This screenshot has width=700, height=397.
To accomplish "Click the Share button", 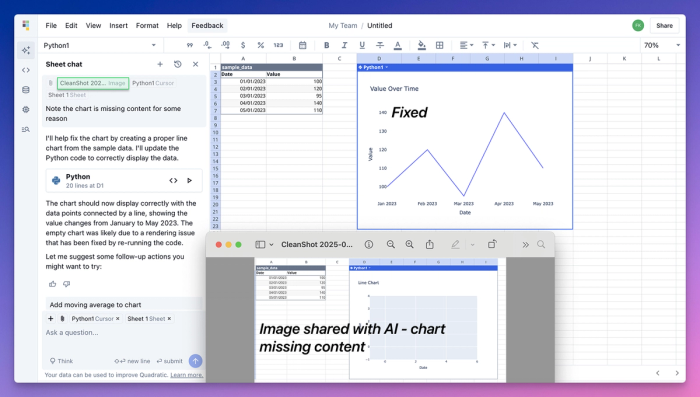I will [664, 25].
